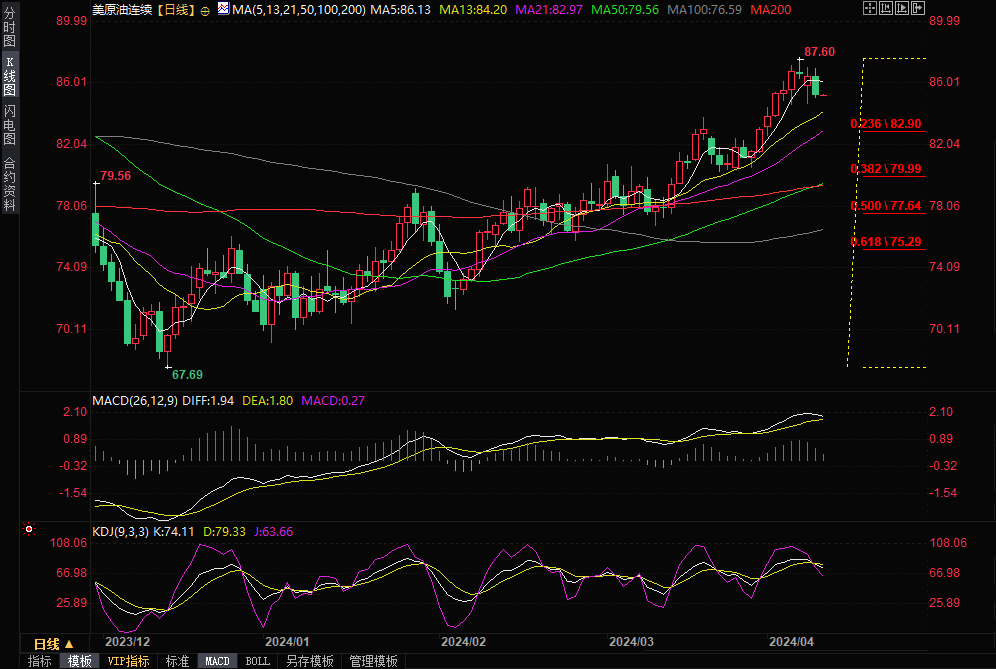The width and height of the screenshot is (996, 669).
Task: Click the first layout icon in top-right toolbar
Action: click(x=869, y=9)
